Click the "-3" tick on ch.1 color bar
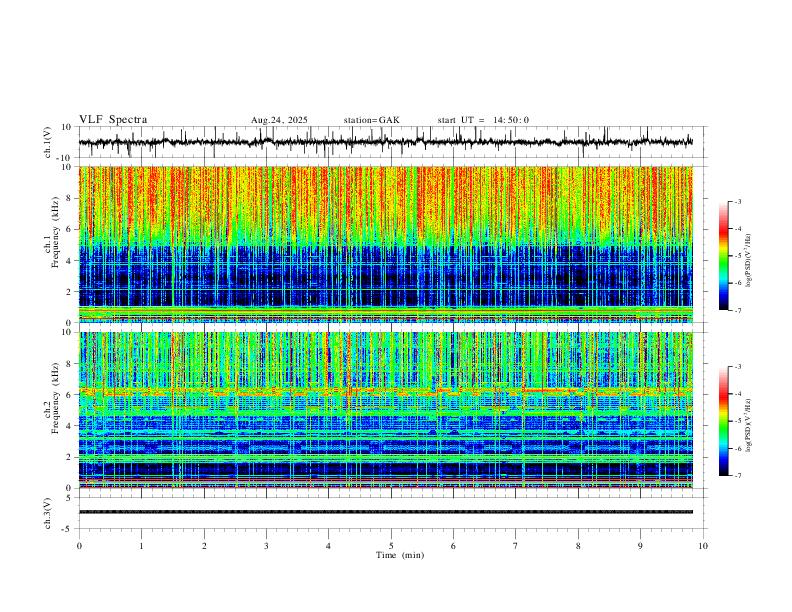Image resolution: width=792 pixels, height=612 pixels. (737, 201)
